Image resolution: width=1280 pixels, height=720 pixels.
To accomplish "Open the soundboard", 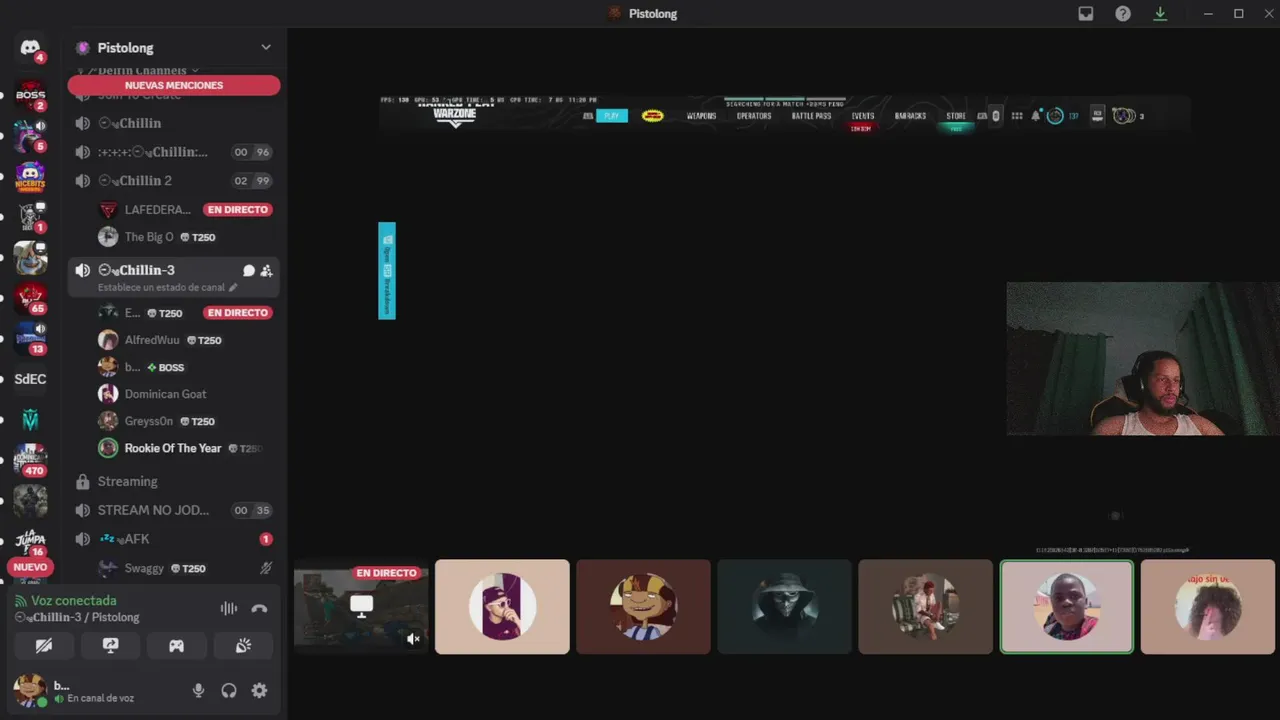I will pos(243,646).
